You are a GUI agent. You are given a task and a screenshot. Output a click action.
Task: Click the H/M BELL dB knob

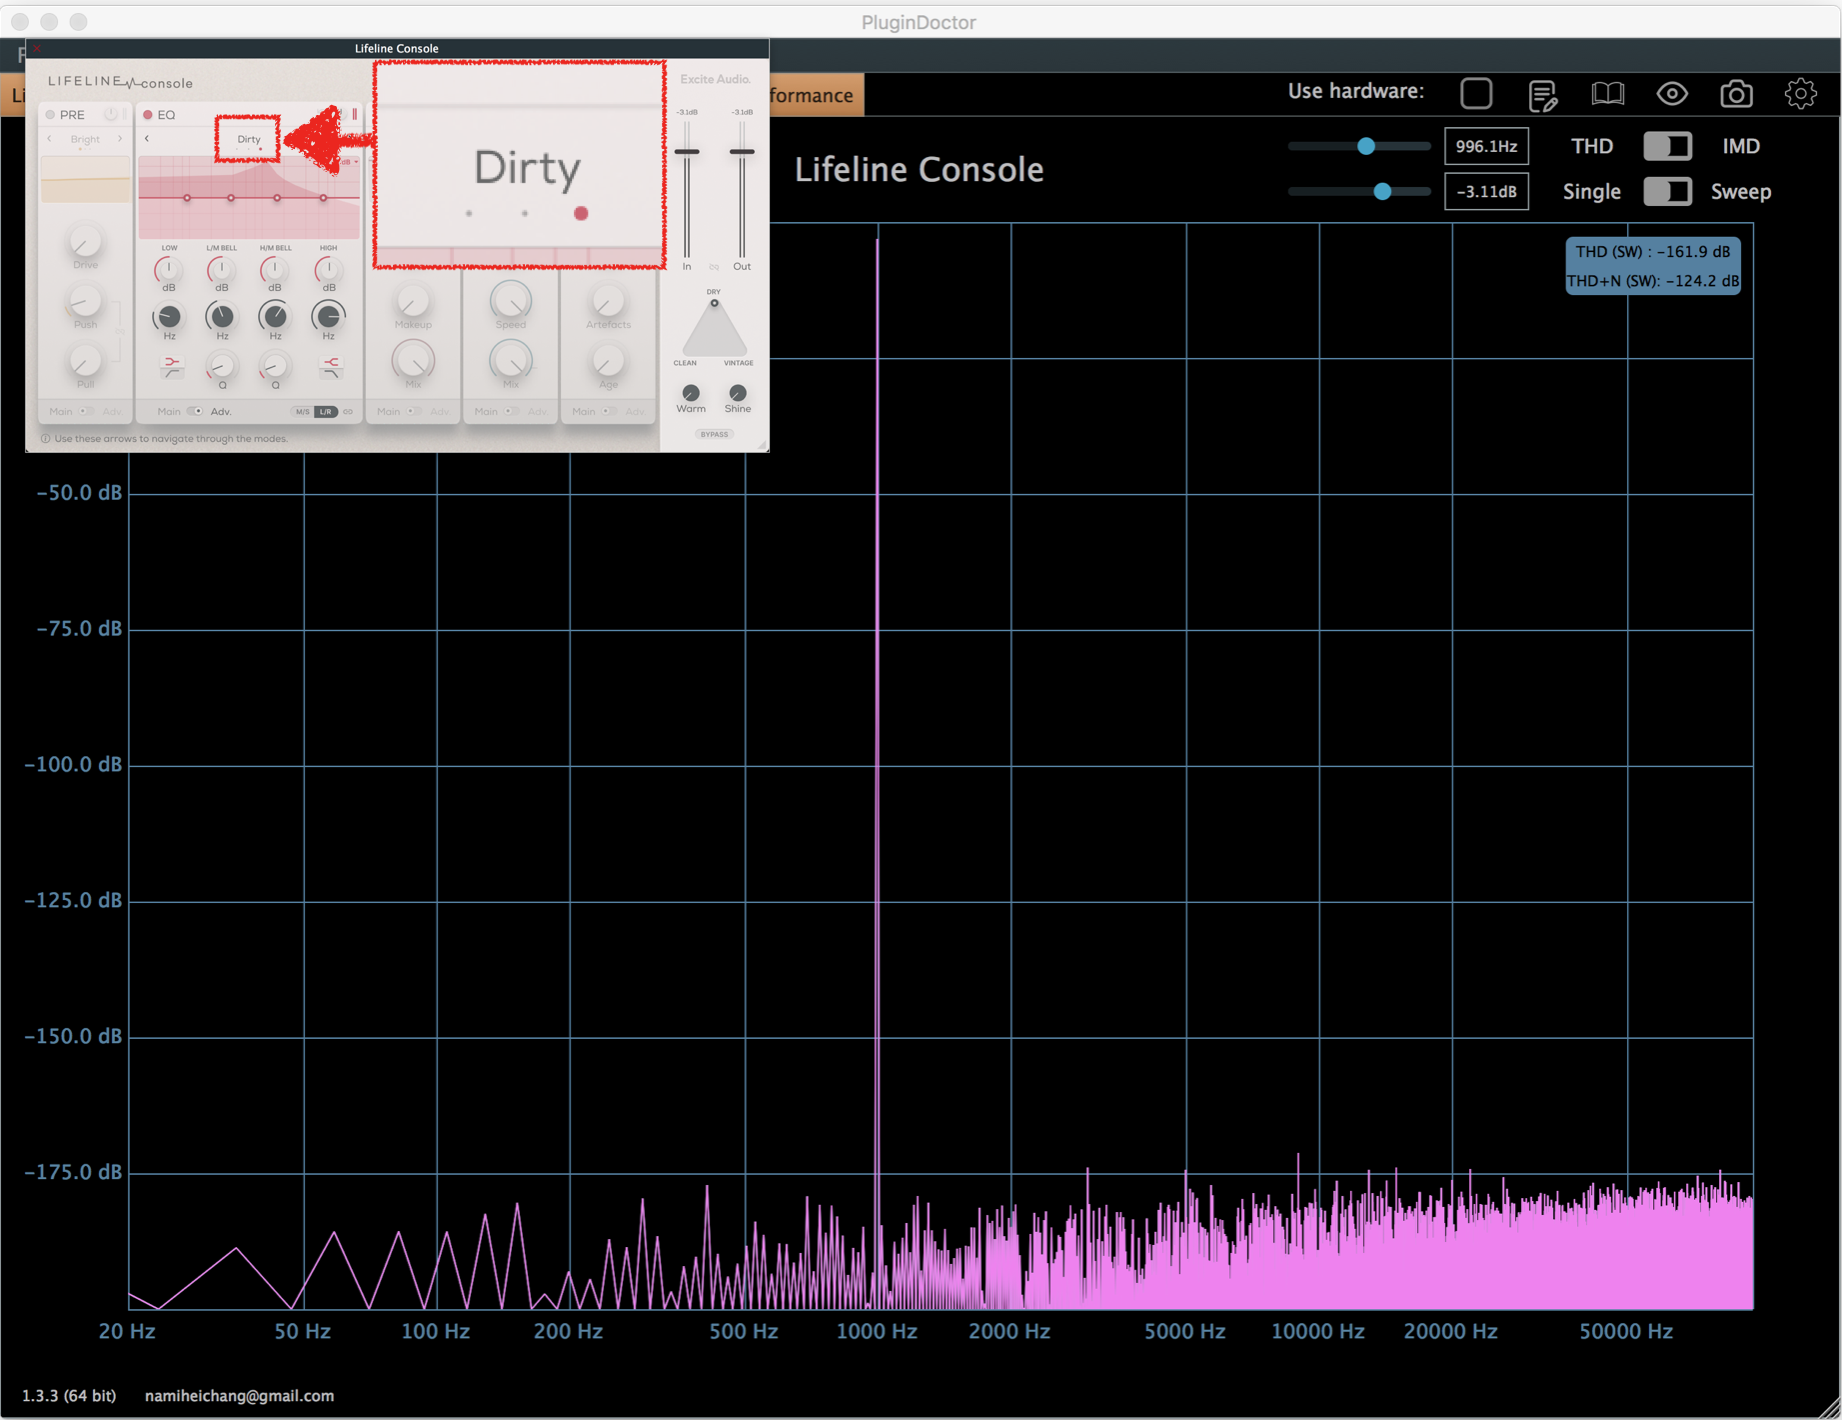coord(274,269)
